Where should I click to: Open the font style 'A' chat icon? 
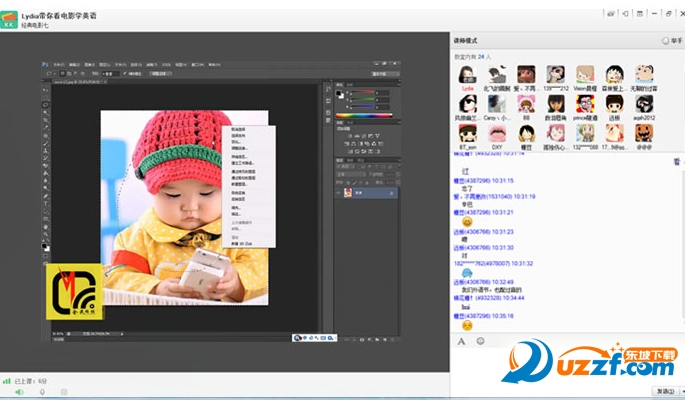(x=461, y=341)
